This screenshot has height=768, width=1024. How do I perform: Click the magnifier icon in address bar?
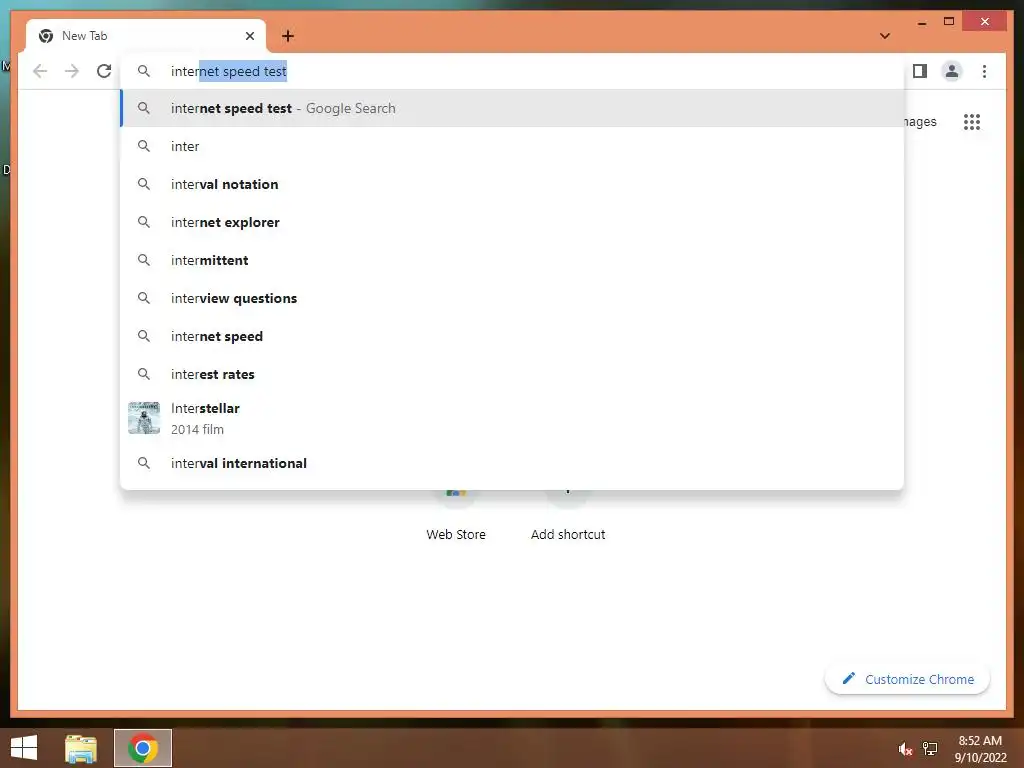144,71
